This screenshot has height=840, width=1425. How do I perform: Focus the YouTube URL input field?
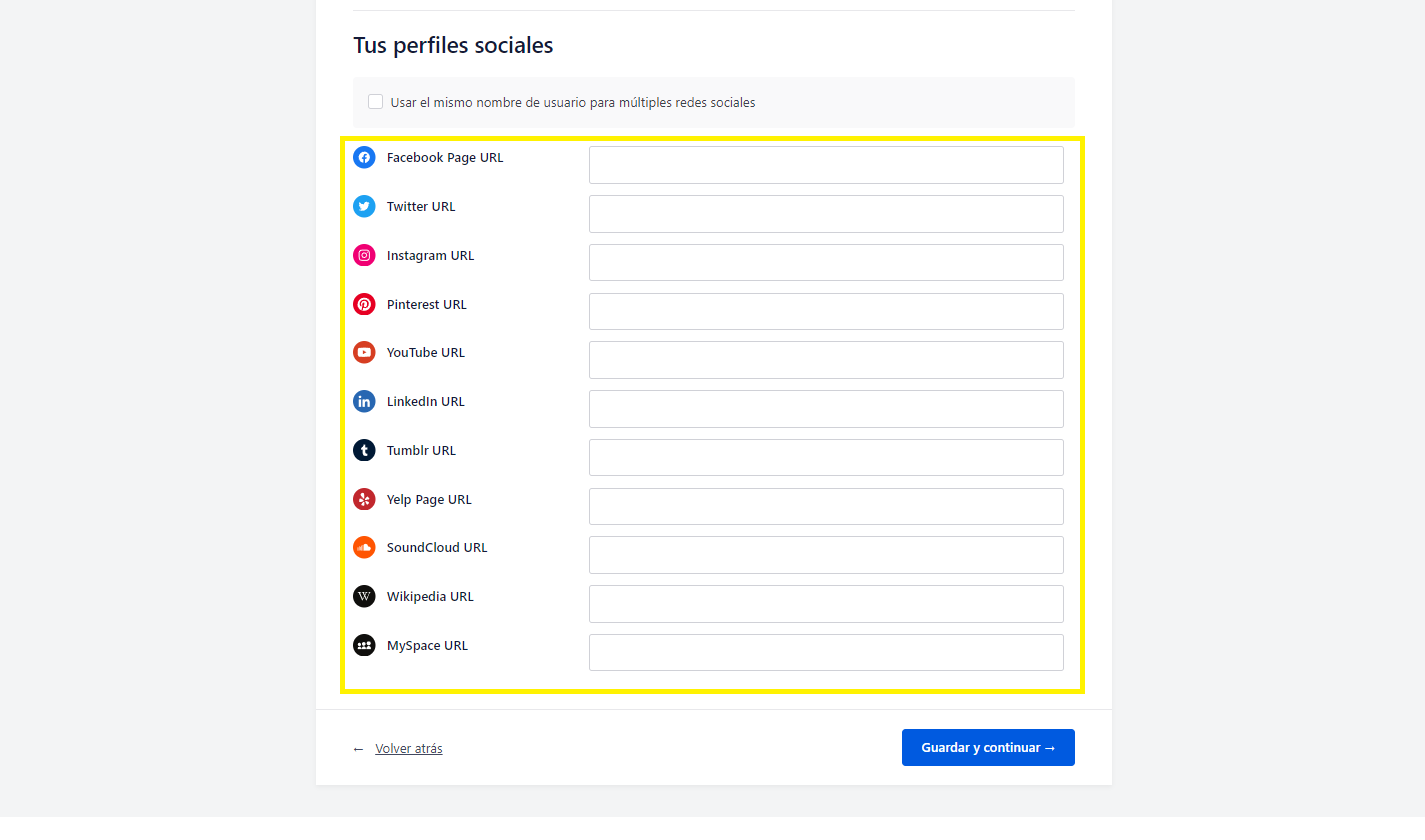[x=826, y=360]
